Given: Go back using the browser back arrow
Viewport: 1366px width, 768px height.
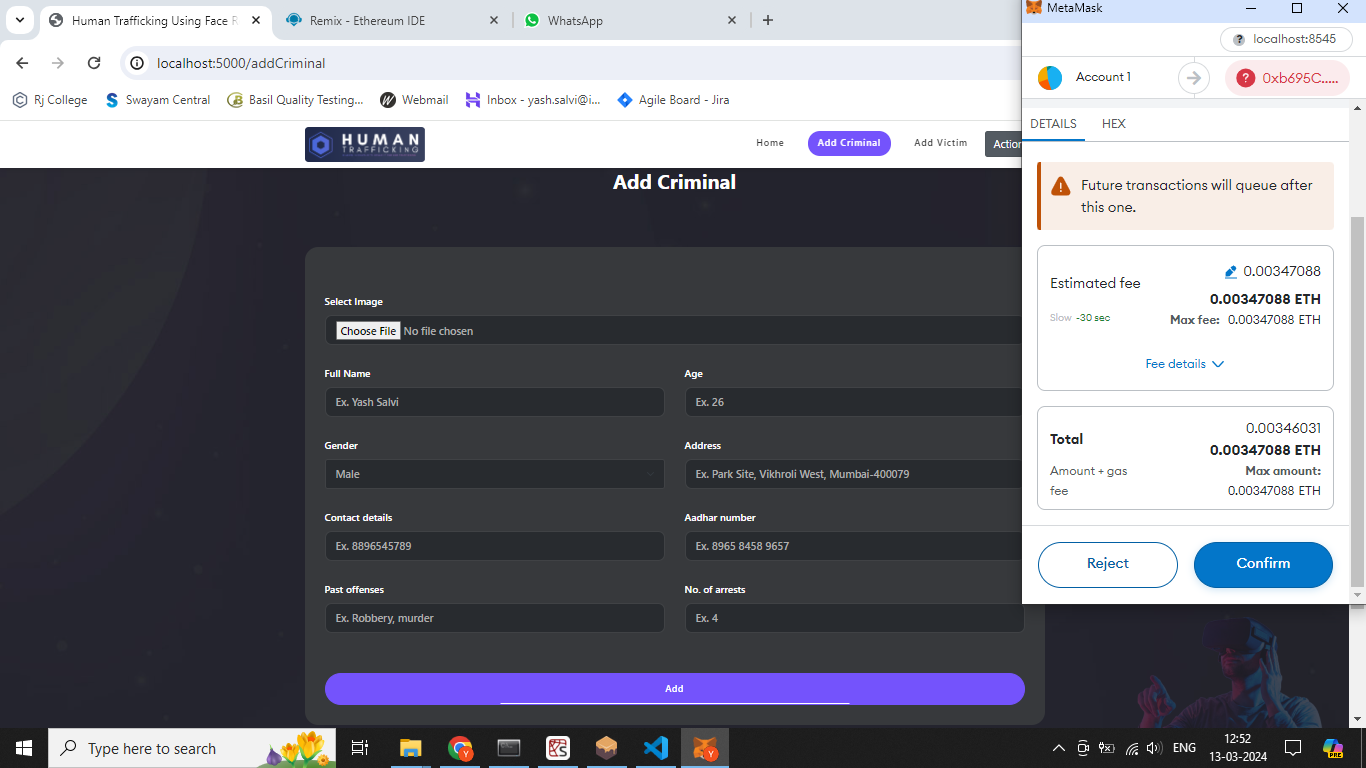Looking at the screenshot, I should click(x=22, y=63).
